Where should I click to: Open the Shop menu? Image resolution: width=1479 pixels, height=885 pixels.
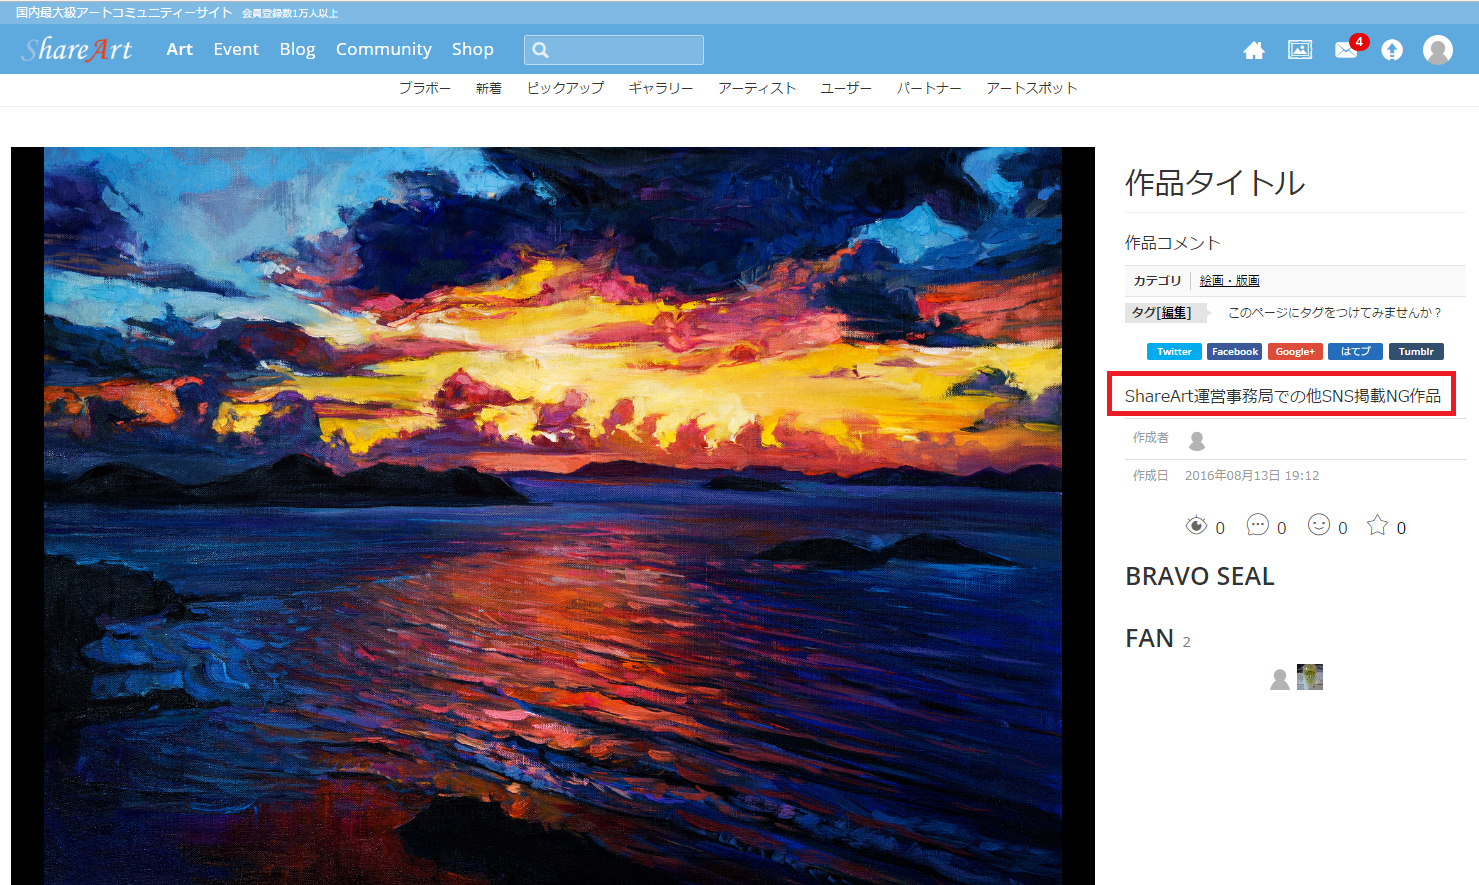pos(472,49)
